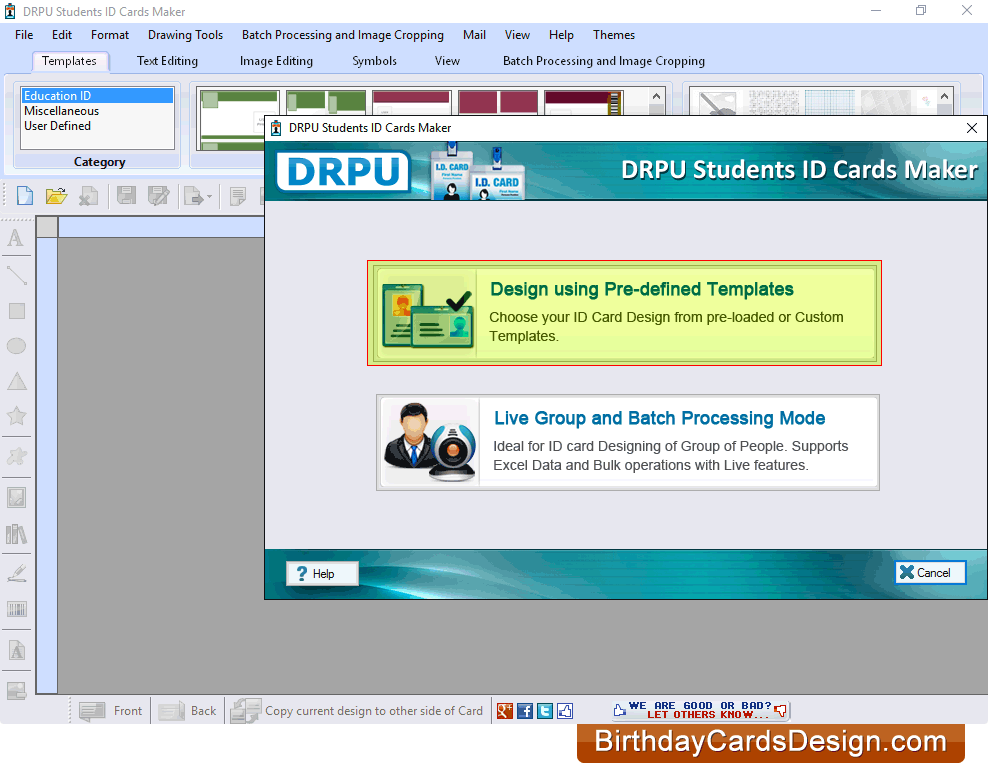The image size is (988, 763).
Task: Click the Cancel button
Action: pos(929,572)
